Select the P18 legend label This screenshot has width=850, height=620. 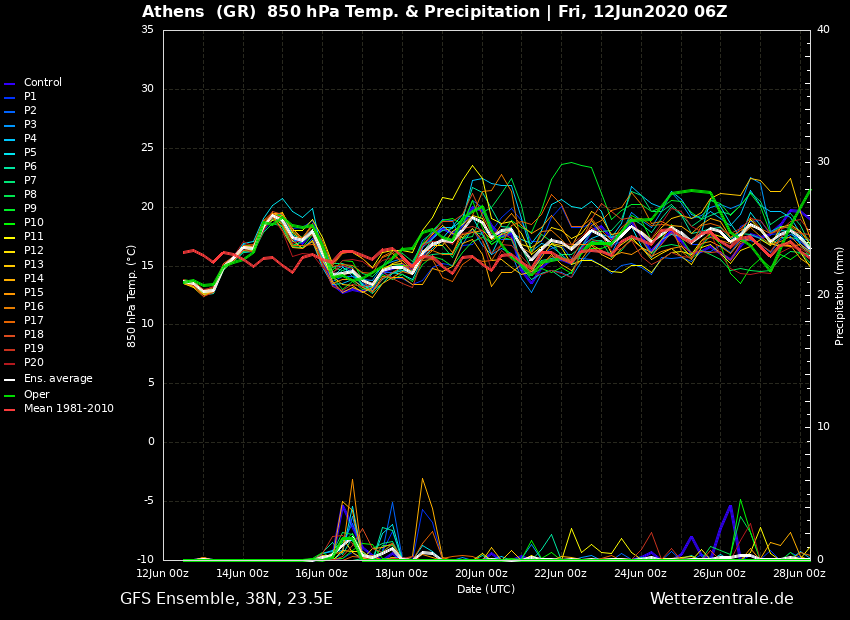34,334
